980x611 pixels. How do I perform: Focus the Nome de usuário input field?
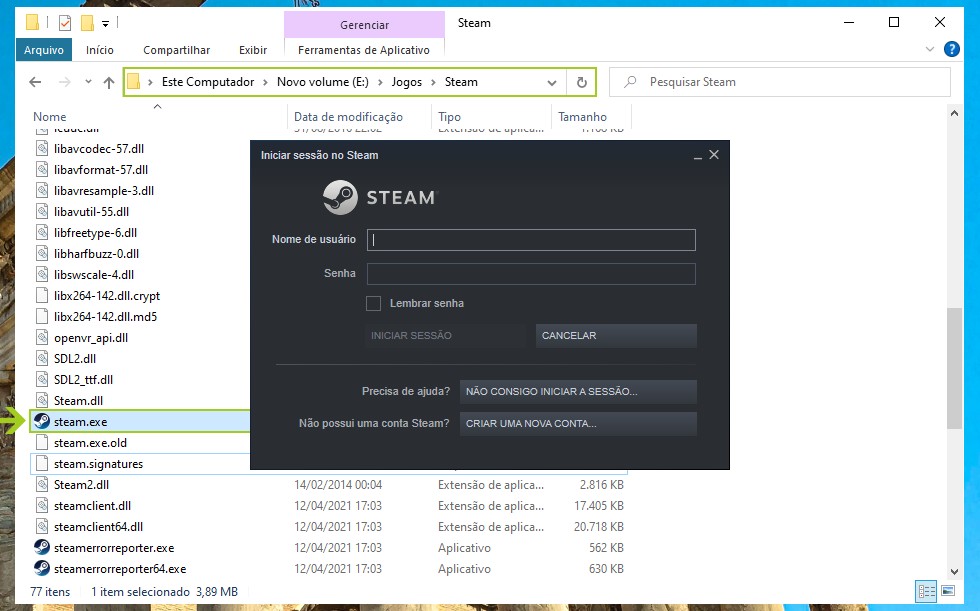coord(531,240)
